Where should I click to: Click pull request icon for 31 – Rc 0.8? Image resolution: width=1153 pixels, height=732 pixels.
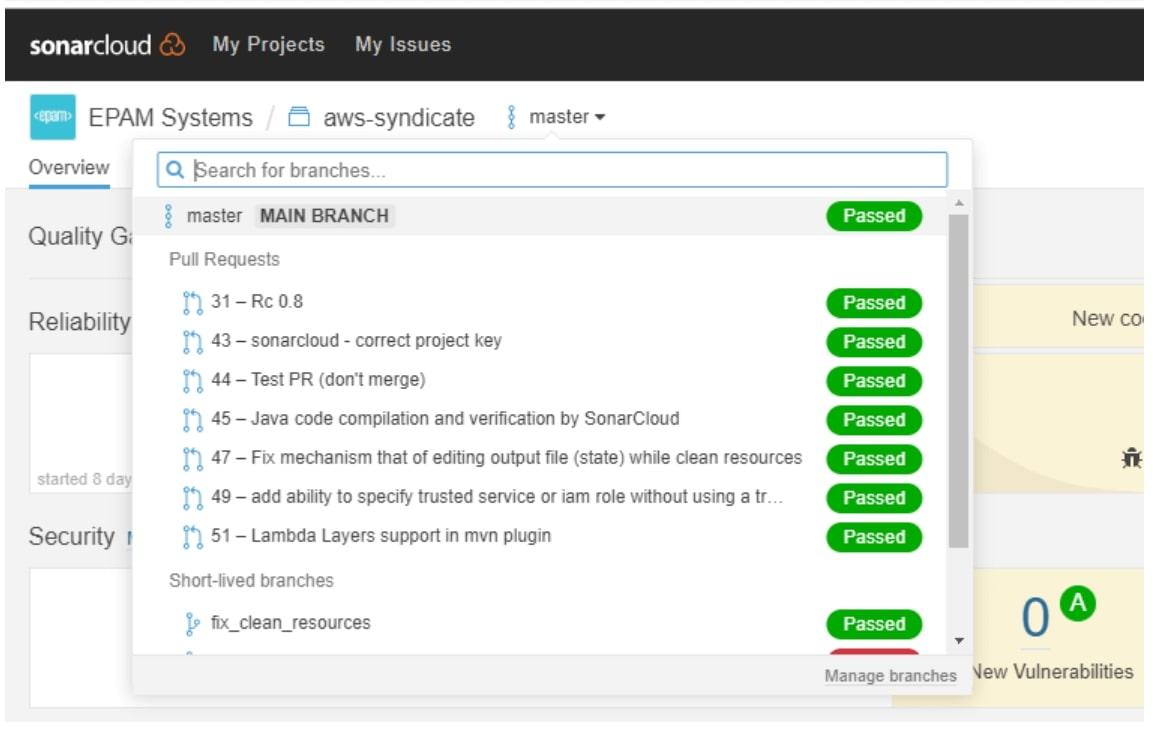(192, 302)
